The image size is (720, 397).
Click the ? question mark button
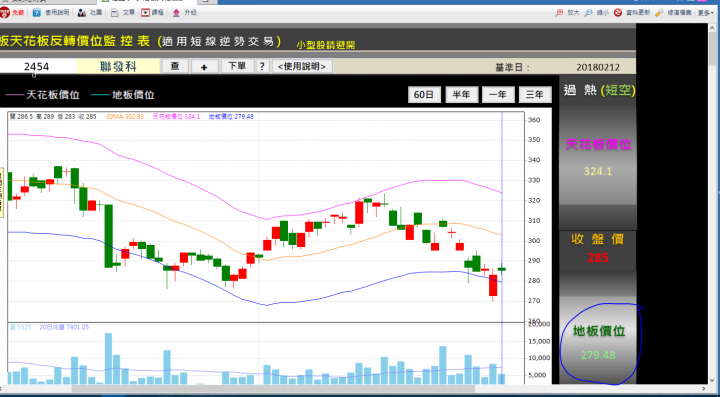pyautogui.click(x=262, y=67)
